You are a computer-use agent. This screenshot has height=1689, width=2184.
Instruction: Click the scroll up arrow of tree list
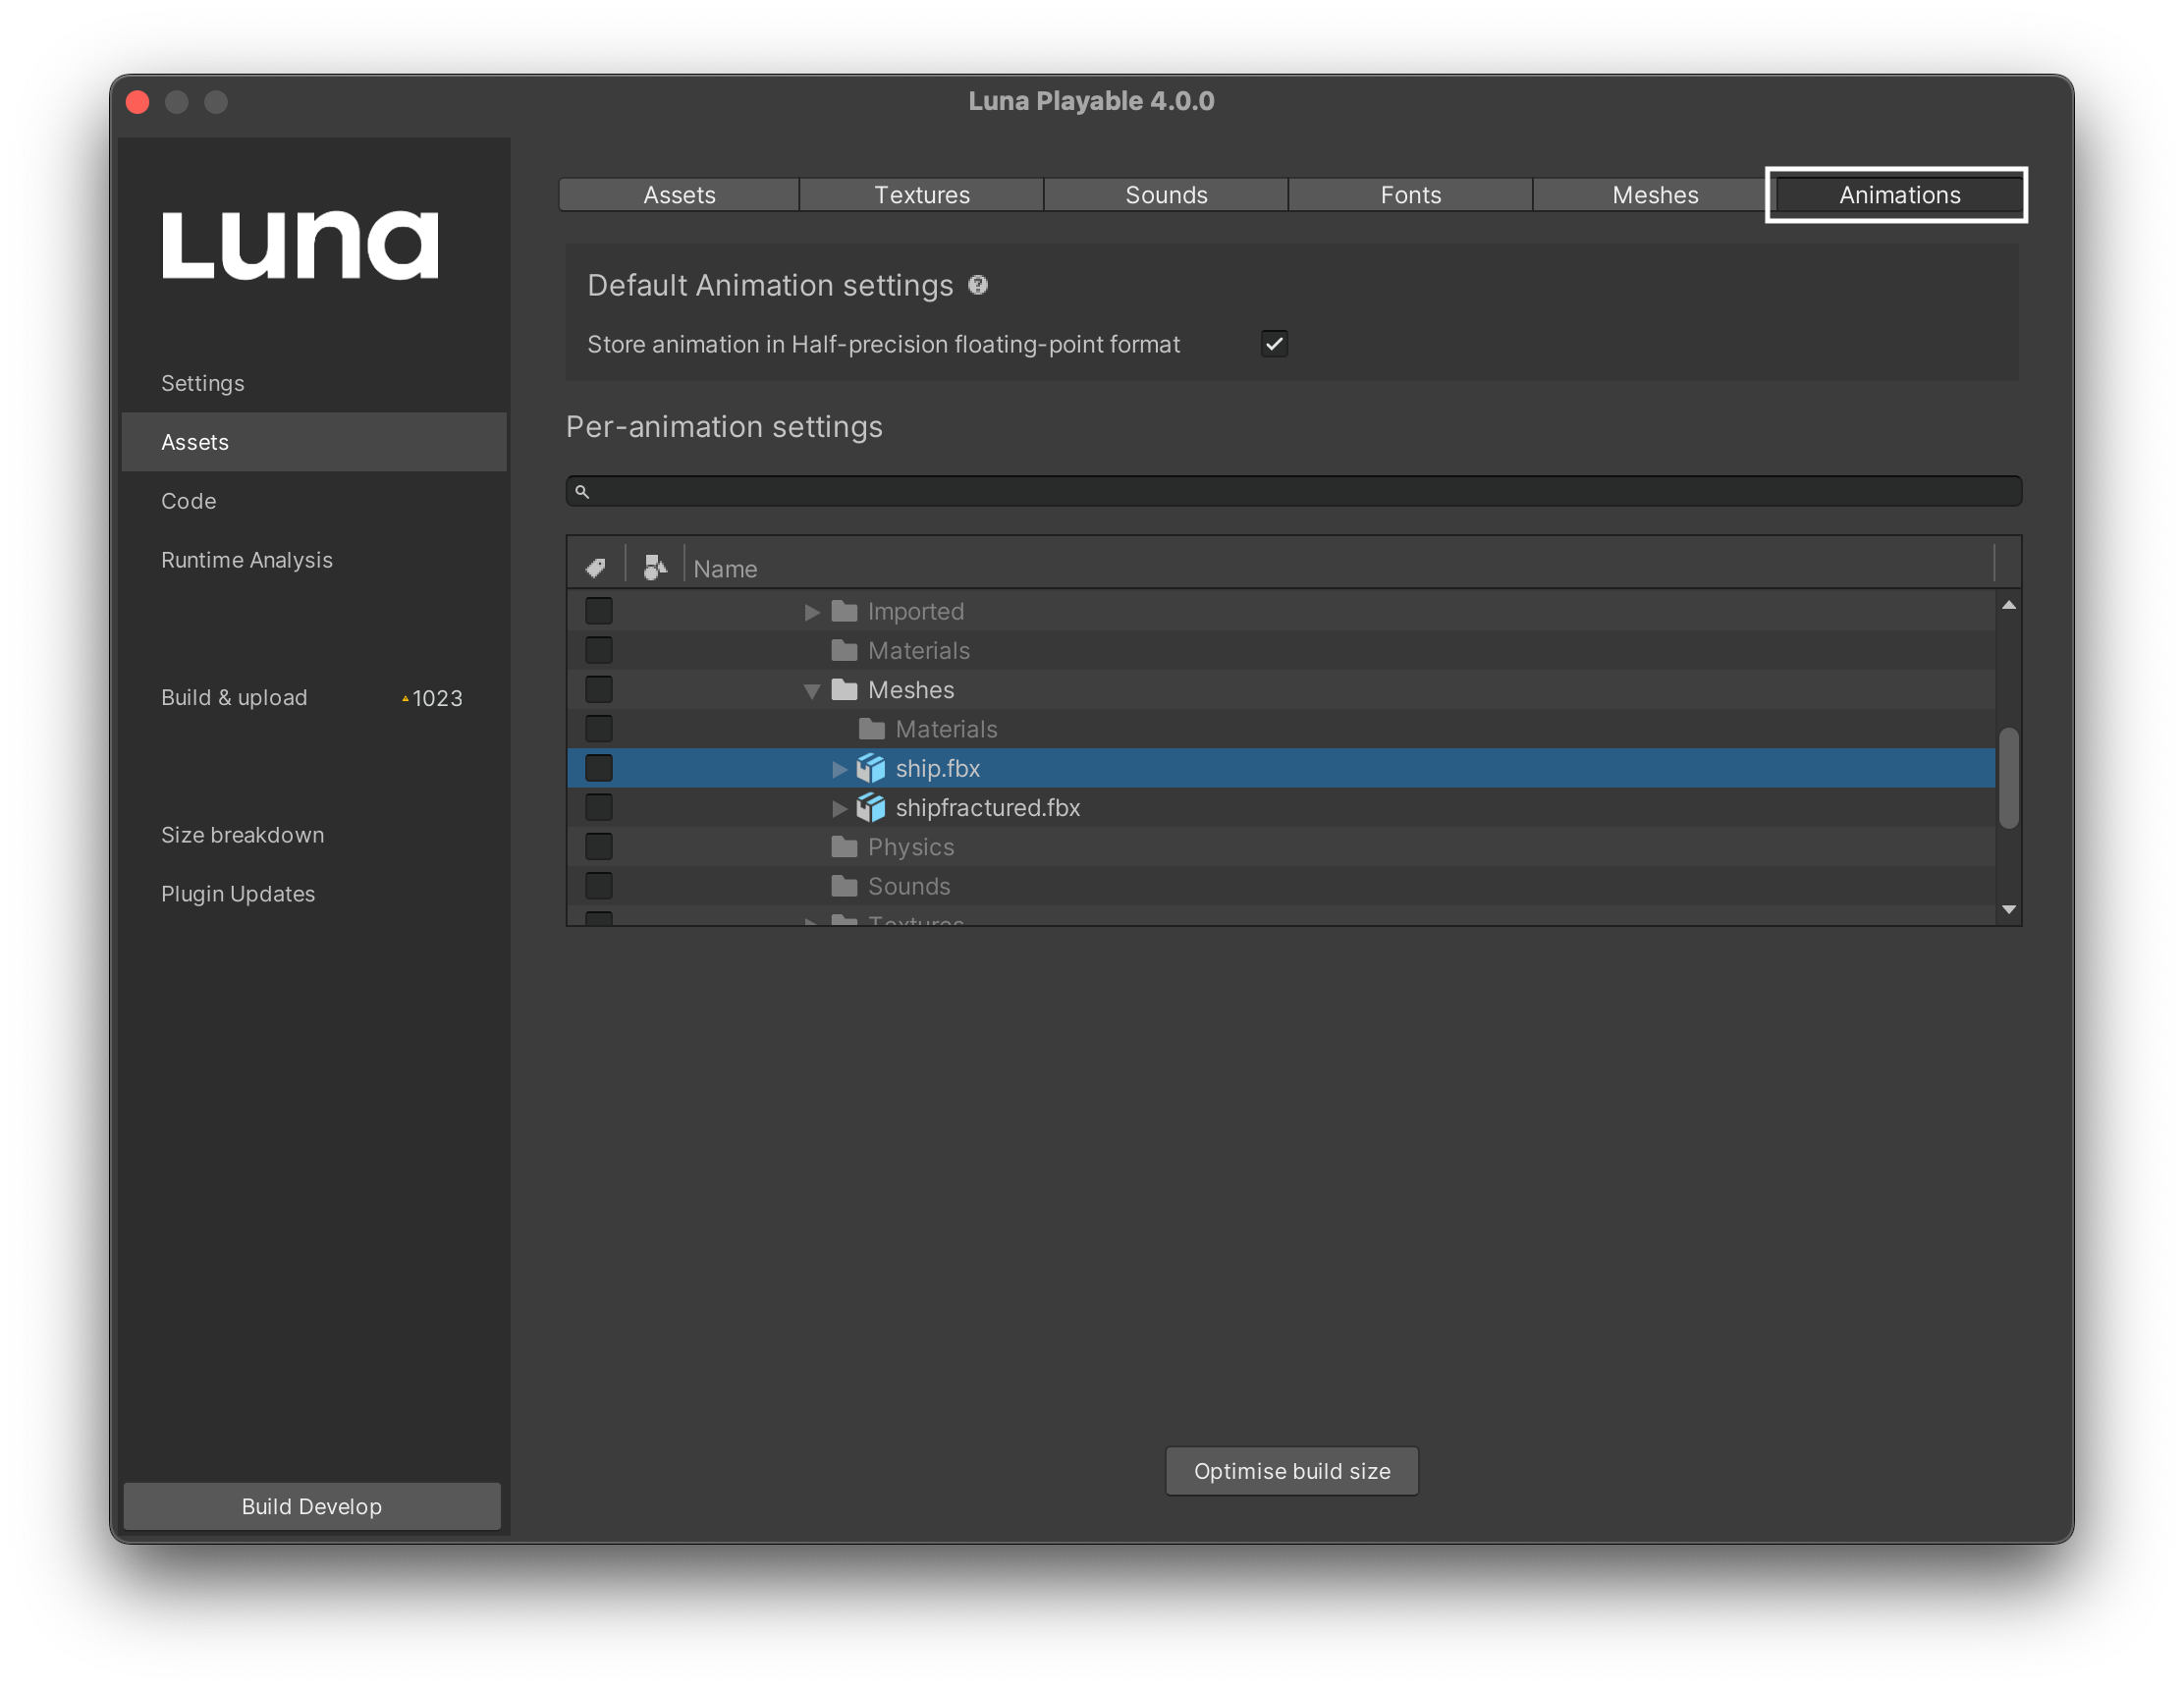(x=2008, y=605)
